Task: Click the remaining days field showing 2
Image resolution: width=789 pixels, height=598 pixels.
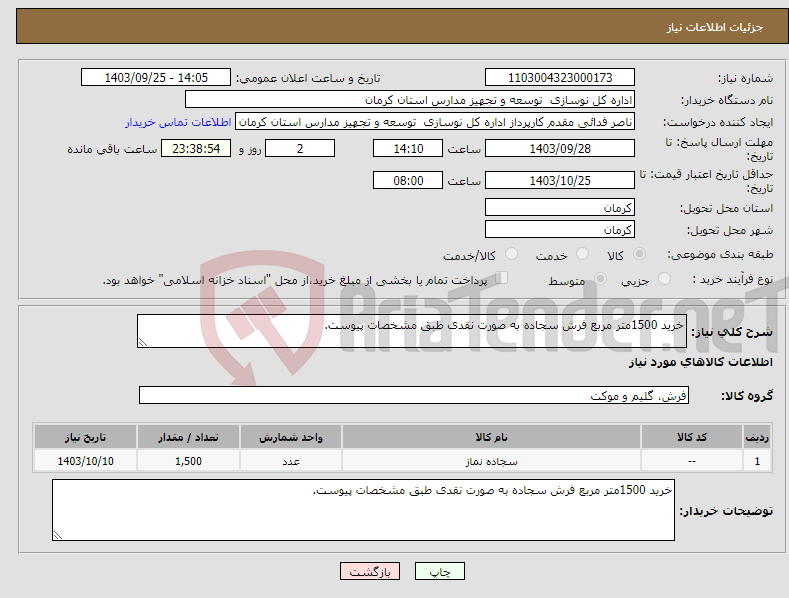Action: click(x=300, y=148)
